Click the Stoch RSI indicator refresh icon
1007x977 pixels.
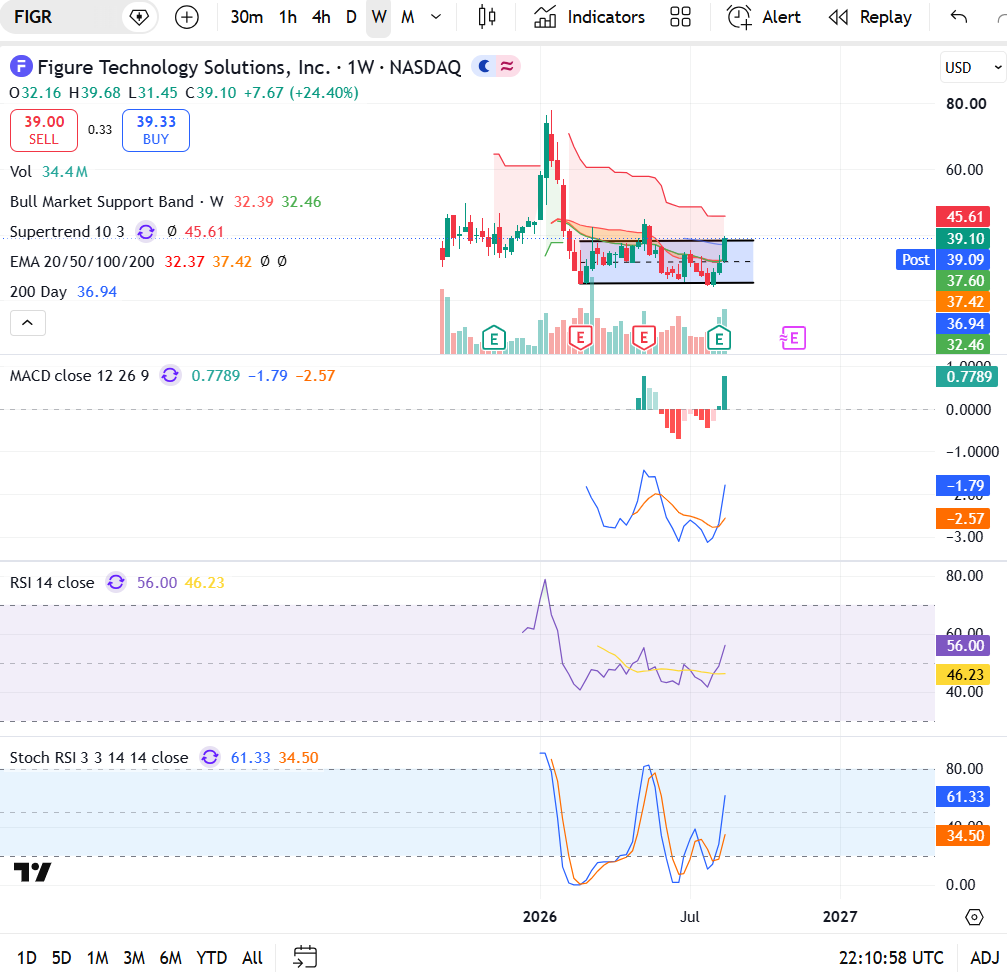(x=210, y=757)
